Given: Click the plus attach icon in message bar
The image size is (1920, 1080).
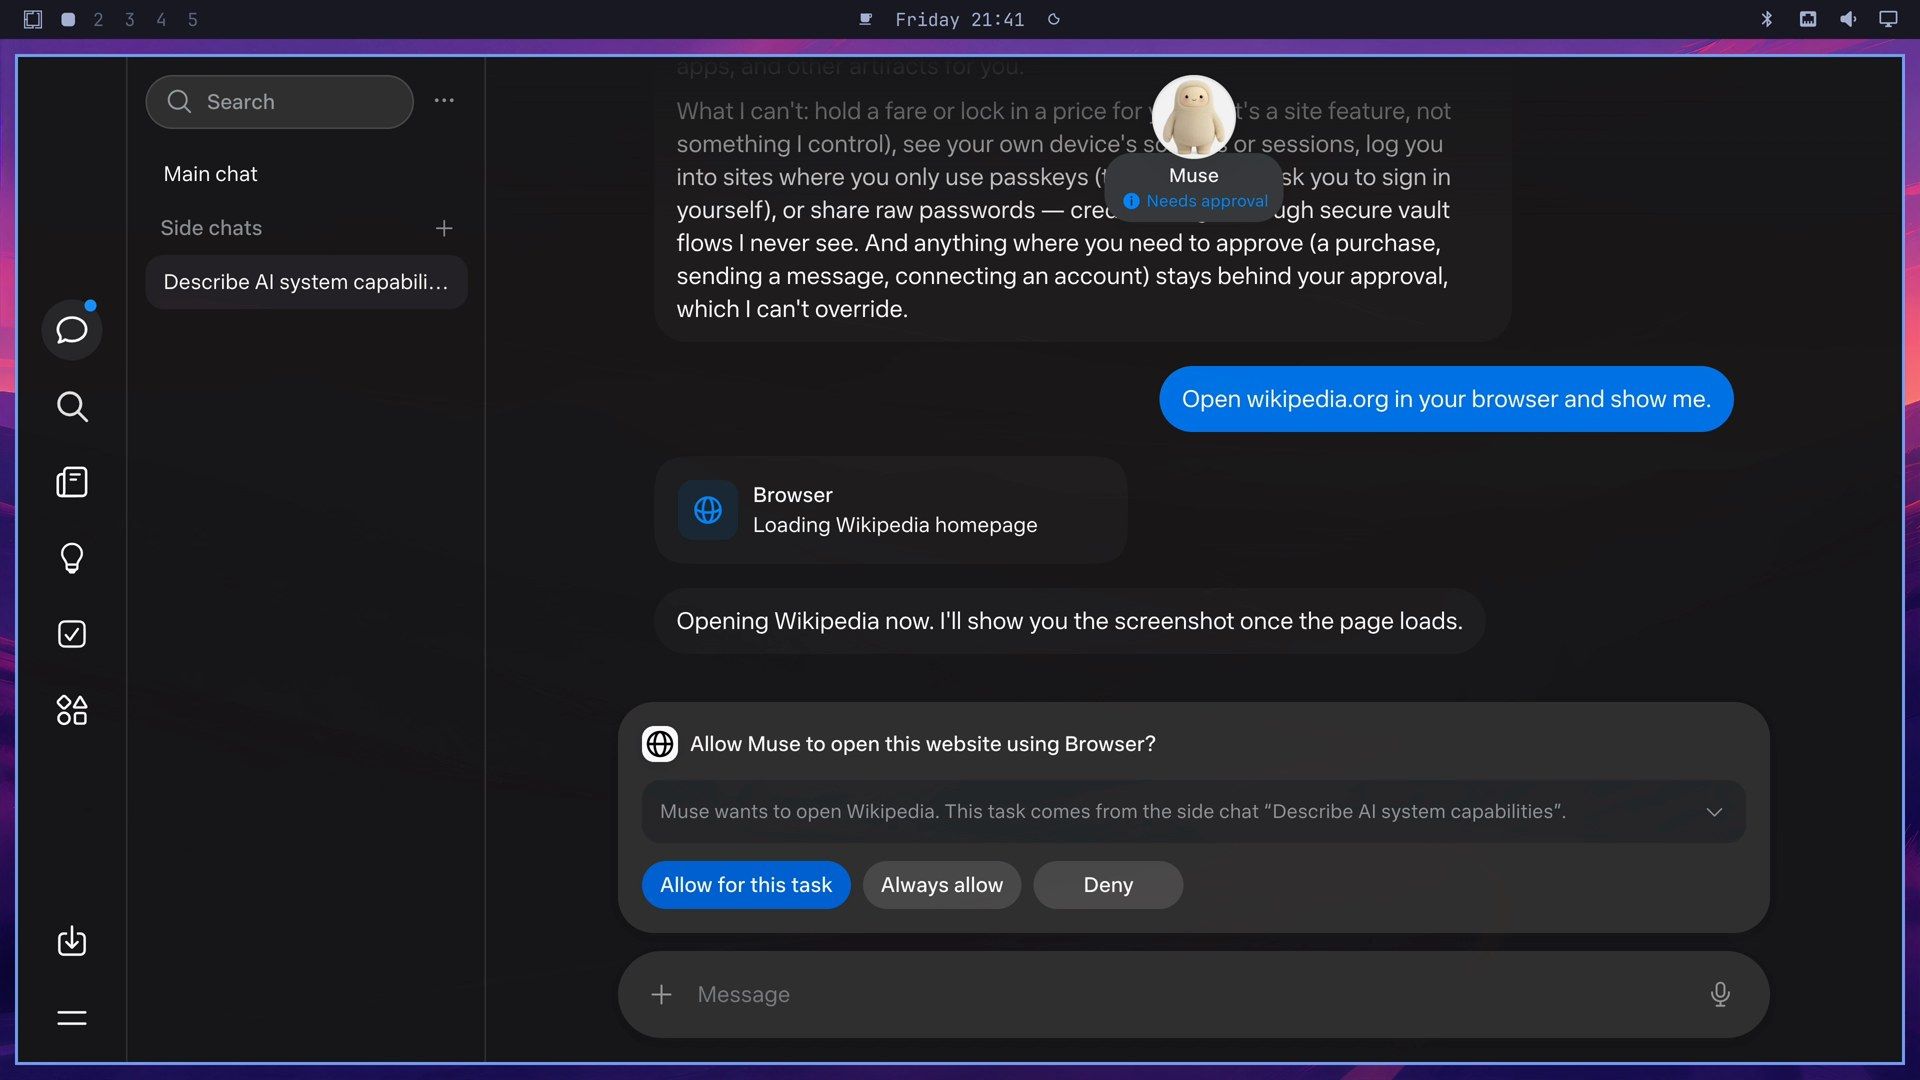Looking at the screenshot, I should [x=661, y=994].
